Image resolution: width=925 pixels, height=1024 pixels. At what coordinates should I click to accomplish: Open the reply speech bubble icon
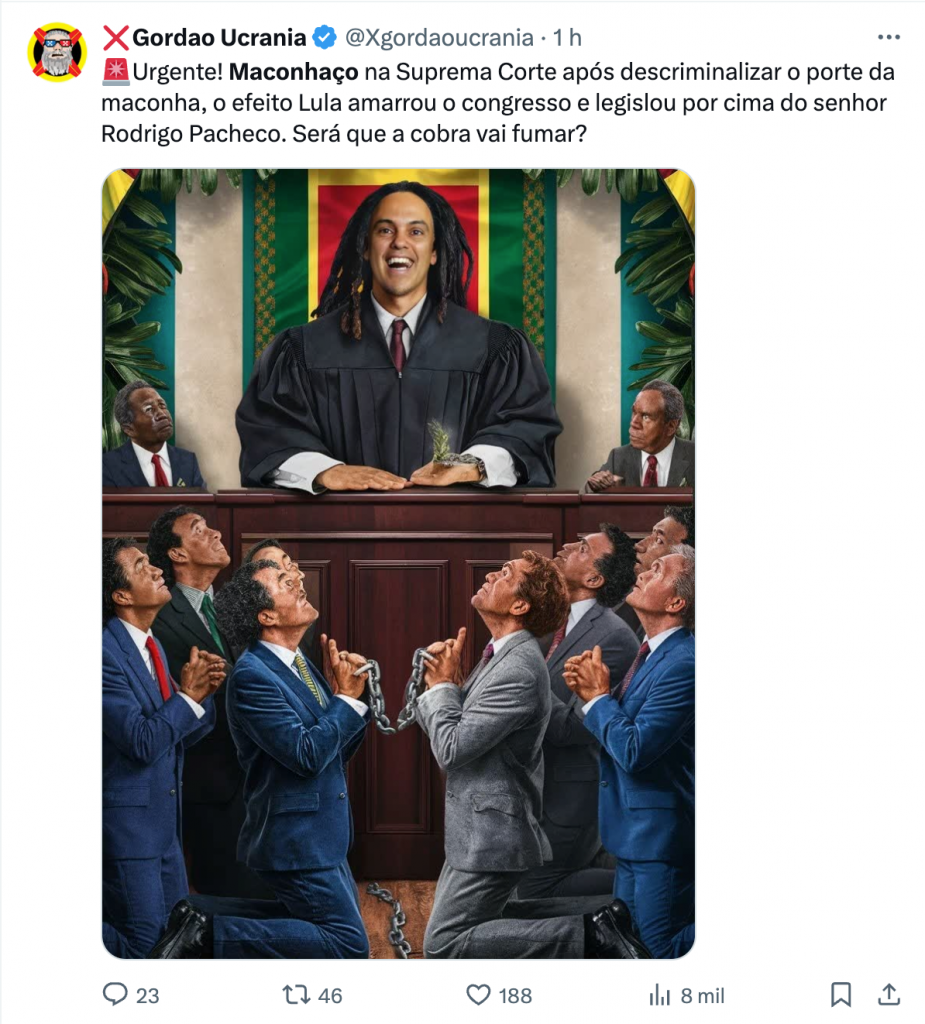tap(116, 995)
